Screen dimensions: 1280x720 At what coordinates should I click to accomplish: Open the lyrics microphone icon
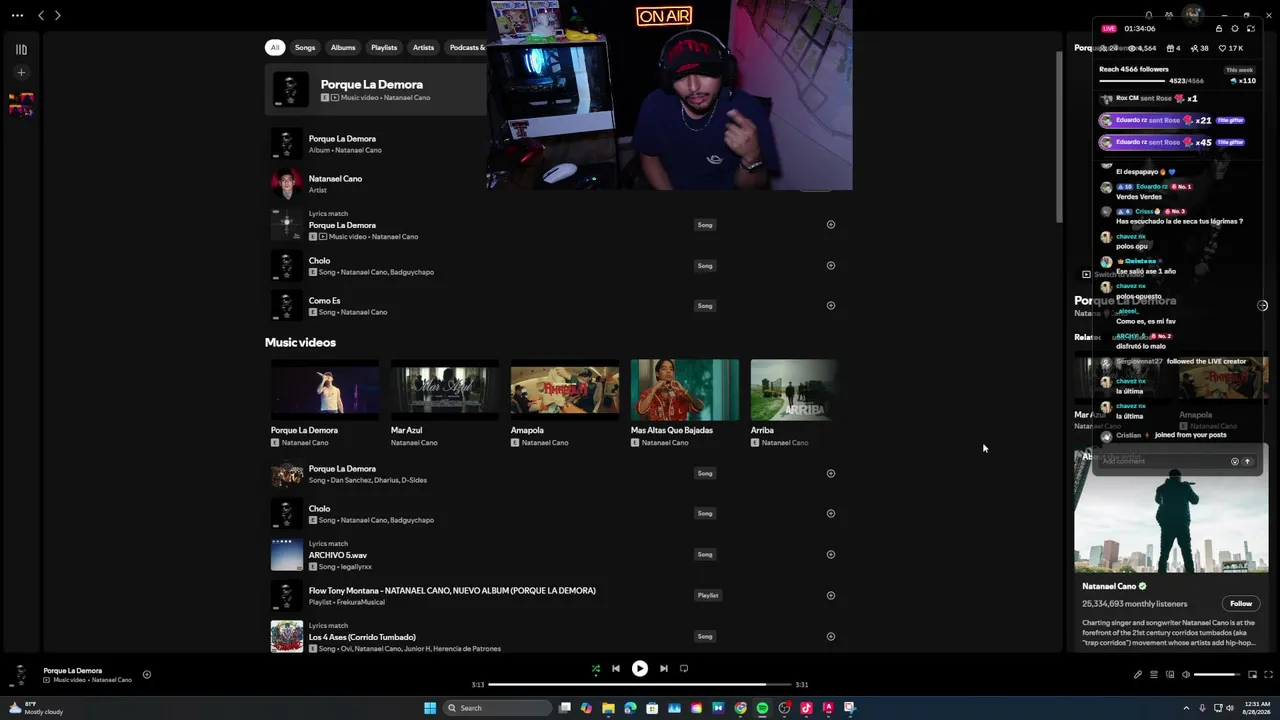1138,675
